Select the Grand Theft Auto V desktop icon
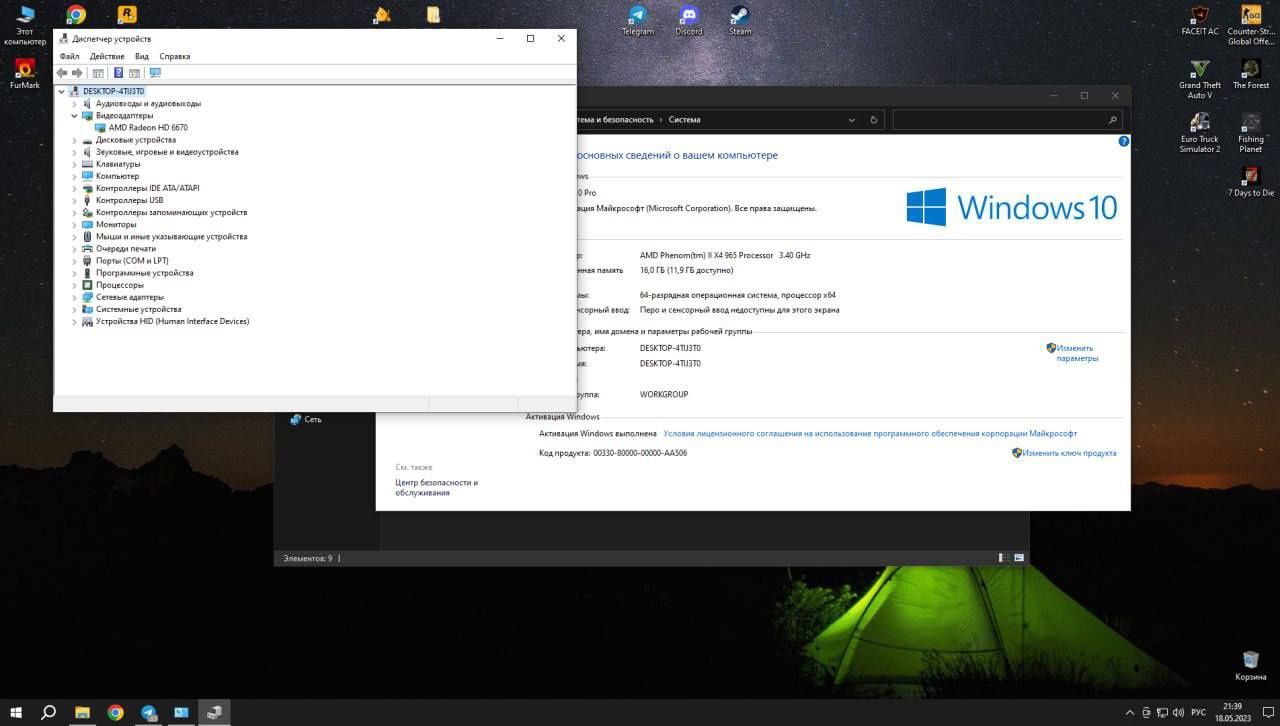Viewport: 1280px width, 726px height. point(1200,79)
